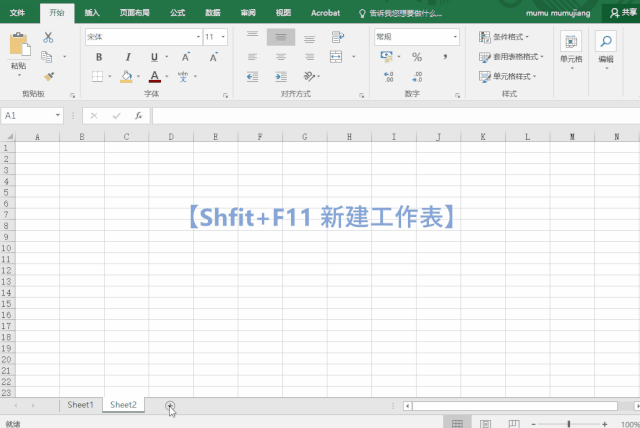The width and height of the screenshot is (640, 428).
Task: Click the Increase Indent icon
Action: pos(281,76)
